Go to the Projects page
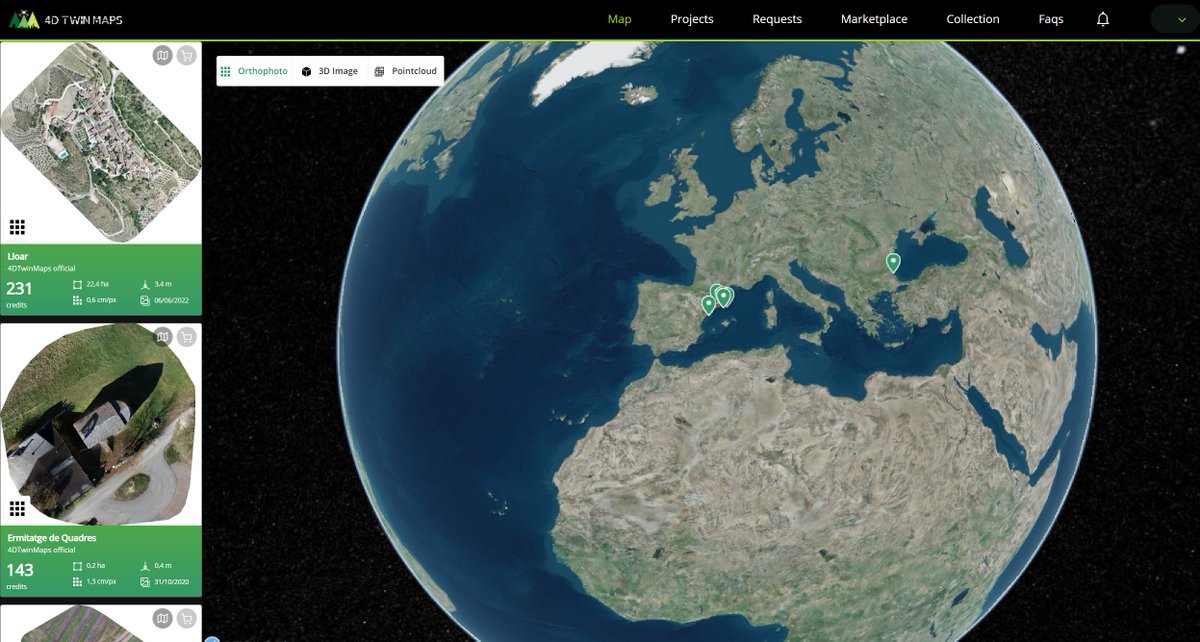The image size is (1200, 642). click(x=692, y=19)
